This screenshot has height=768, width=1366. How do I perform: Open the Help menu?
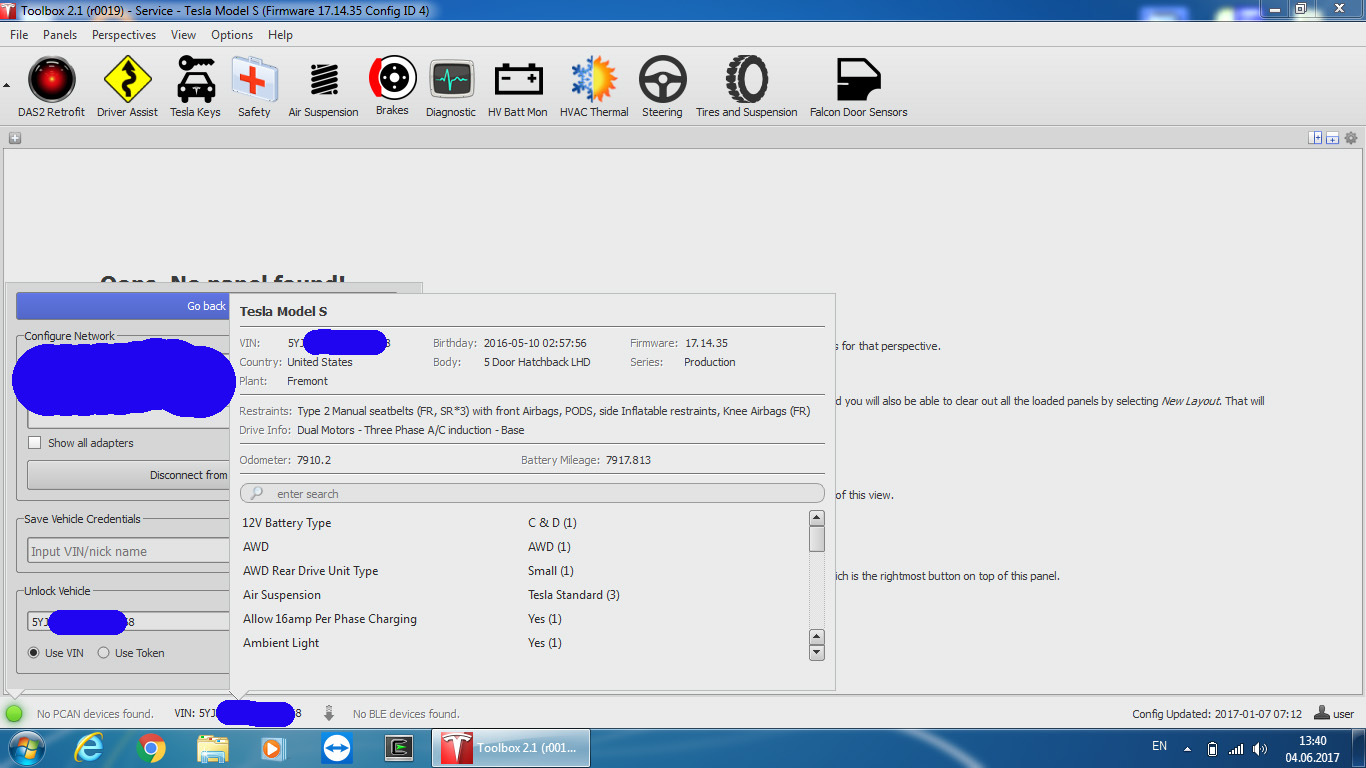tap(280, 35)
